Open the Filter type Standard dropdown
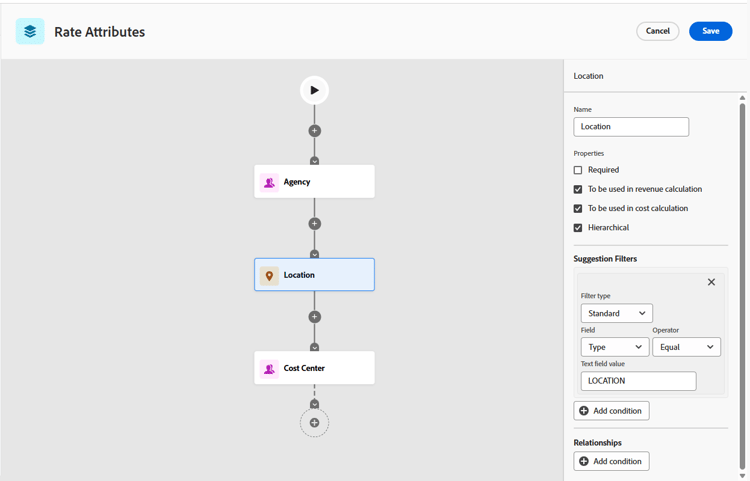 [x=616, y=313]
